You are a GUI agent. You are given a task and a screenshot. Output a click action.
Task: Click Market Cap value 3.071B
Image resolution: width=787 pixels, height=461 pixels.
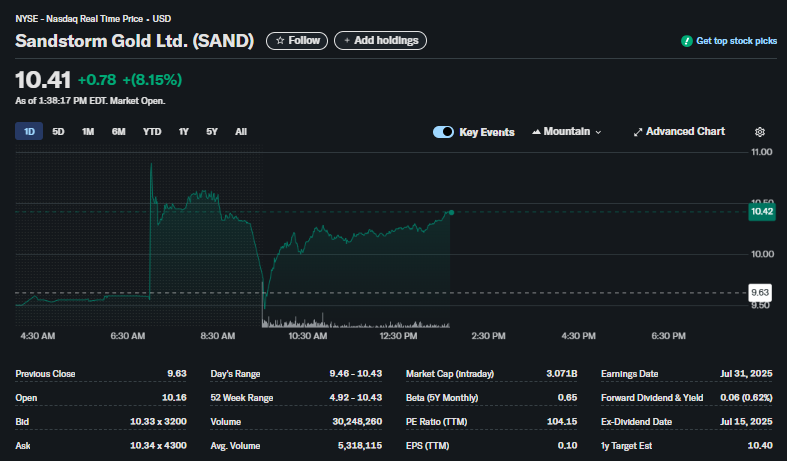tap(562, 374)
